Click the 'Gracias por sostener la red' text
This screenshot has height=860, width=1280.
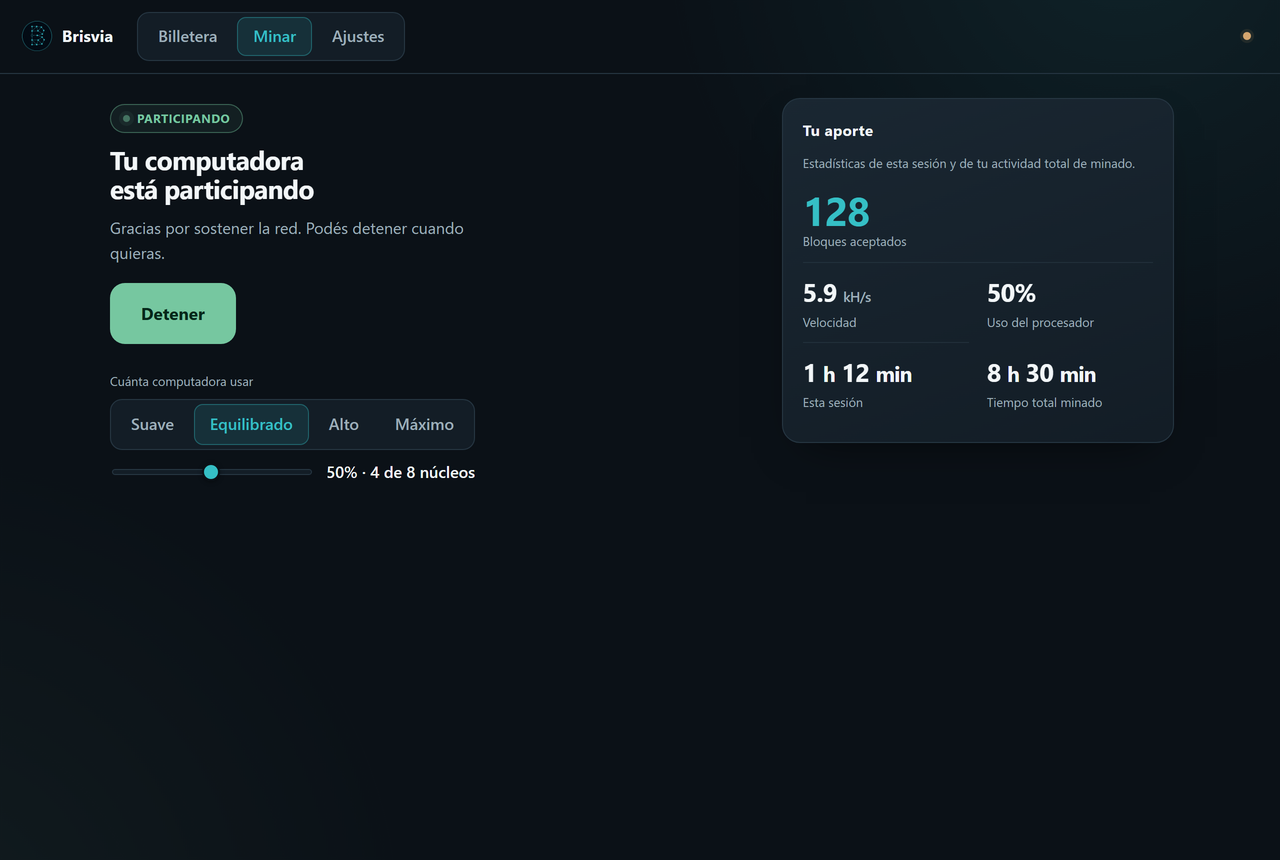[x=287, y=241]
